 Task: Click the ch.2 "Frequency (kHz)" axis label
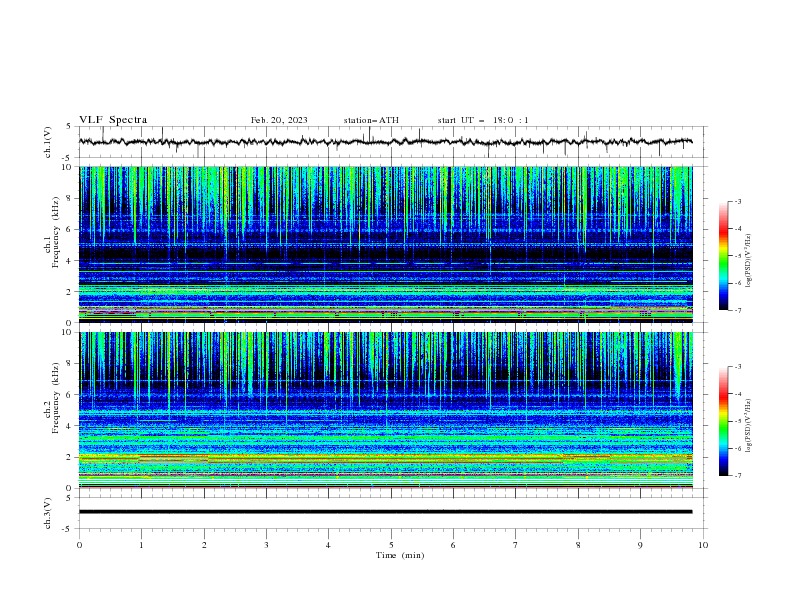[x=56, y=398]
